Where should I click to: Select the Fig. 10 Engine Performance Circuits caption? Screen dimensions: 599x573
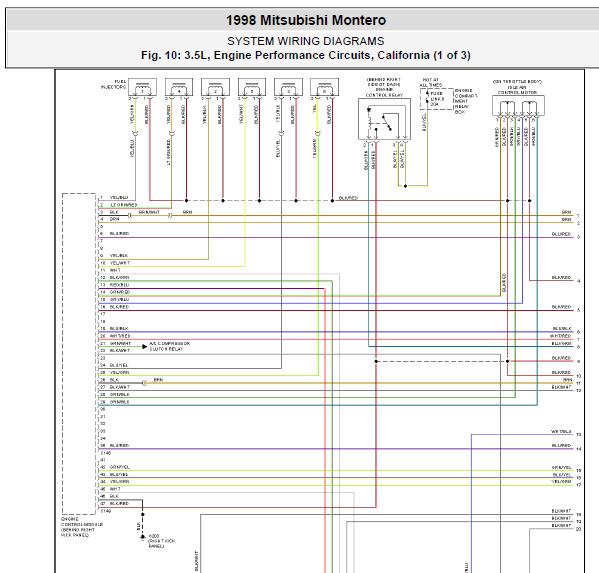(306, 55)
